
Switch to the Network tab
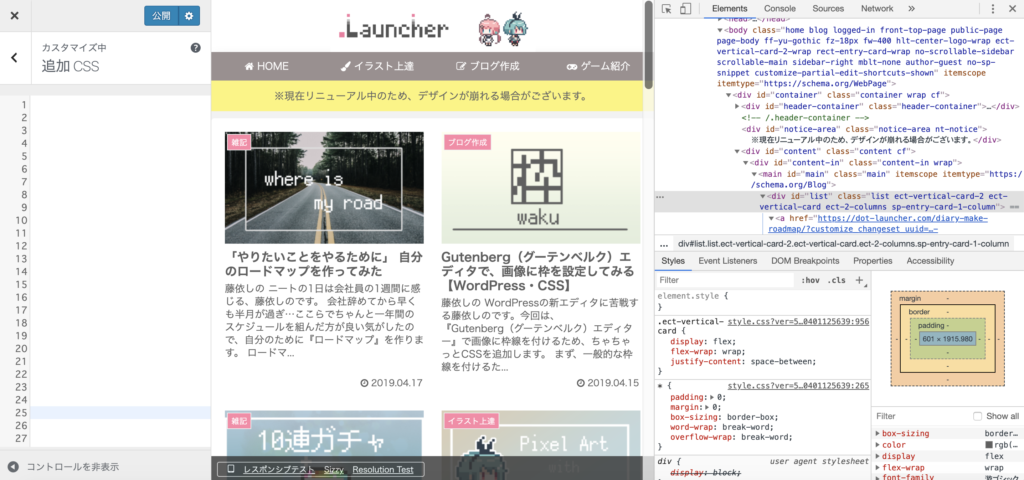[x=876, y=8]
